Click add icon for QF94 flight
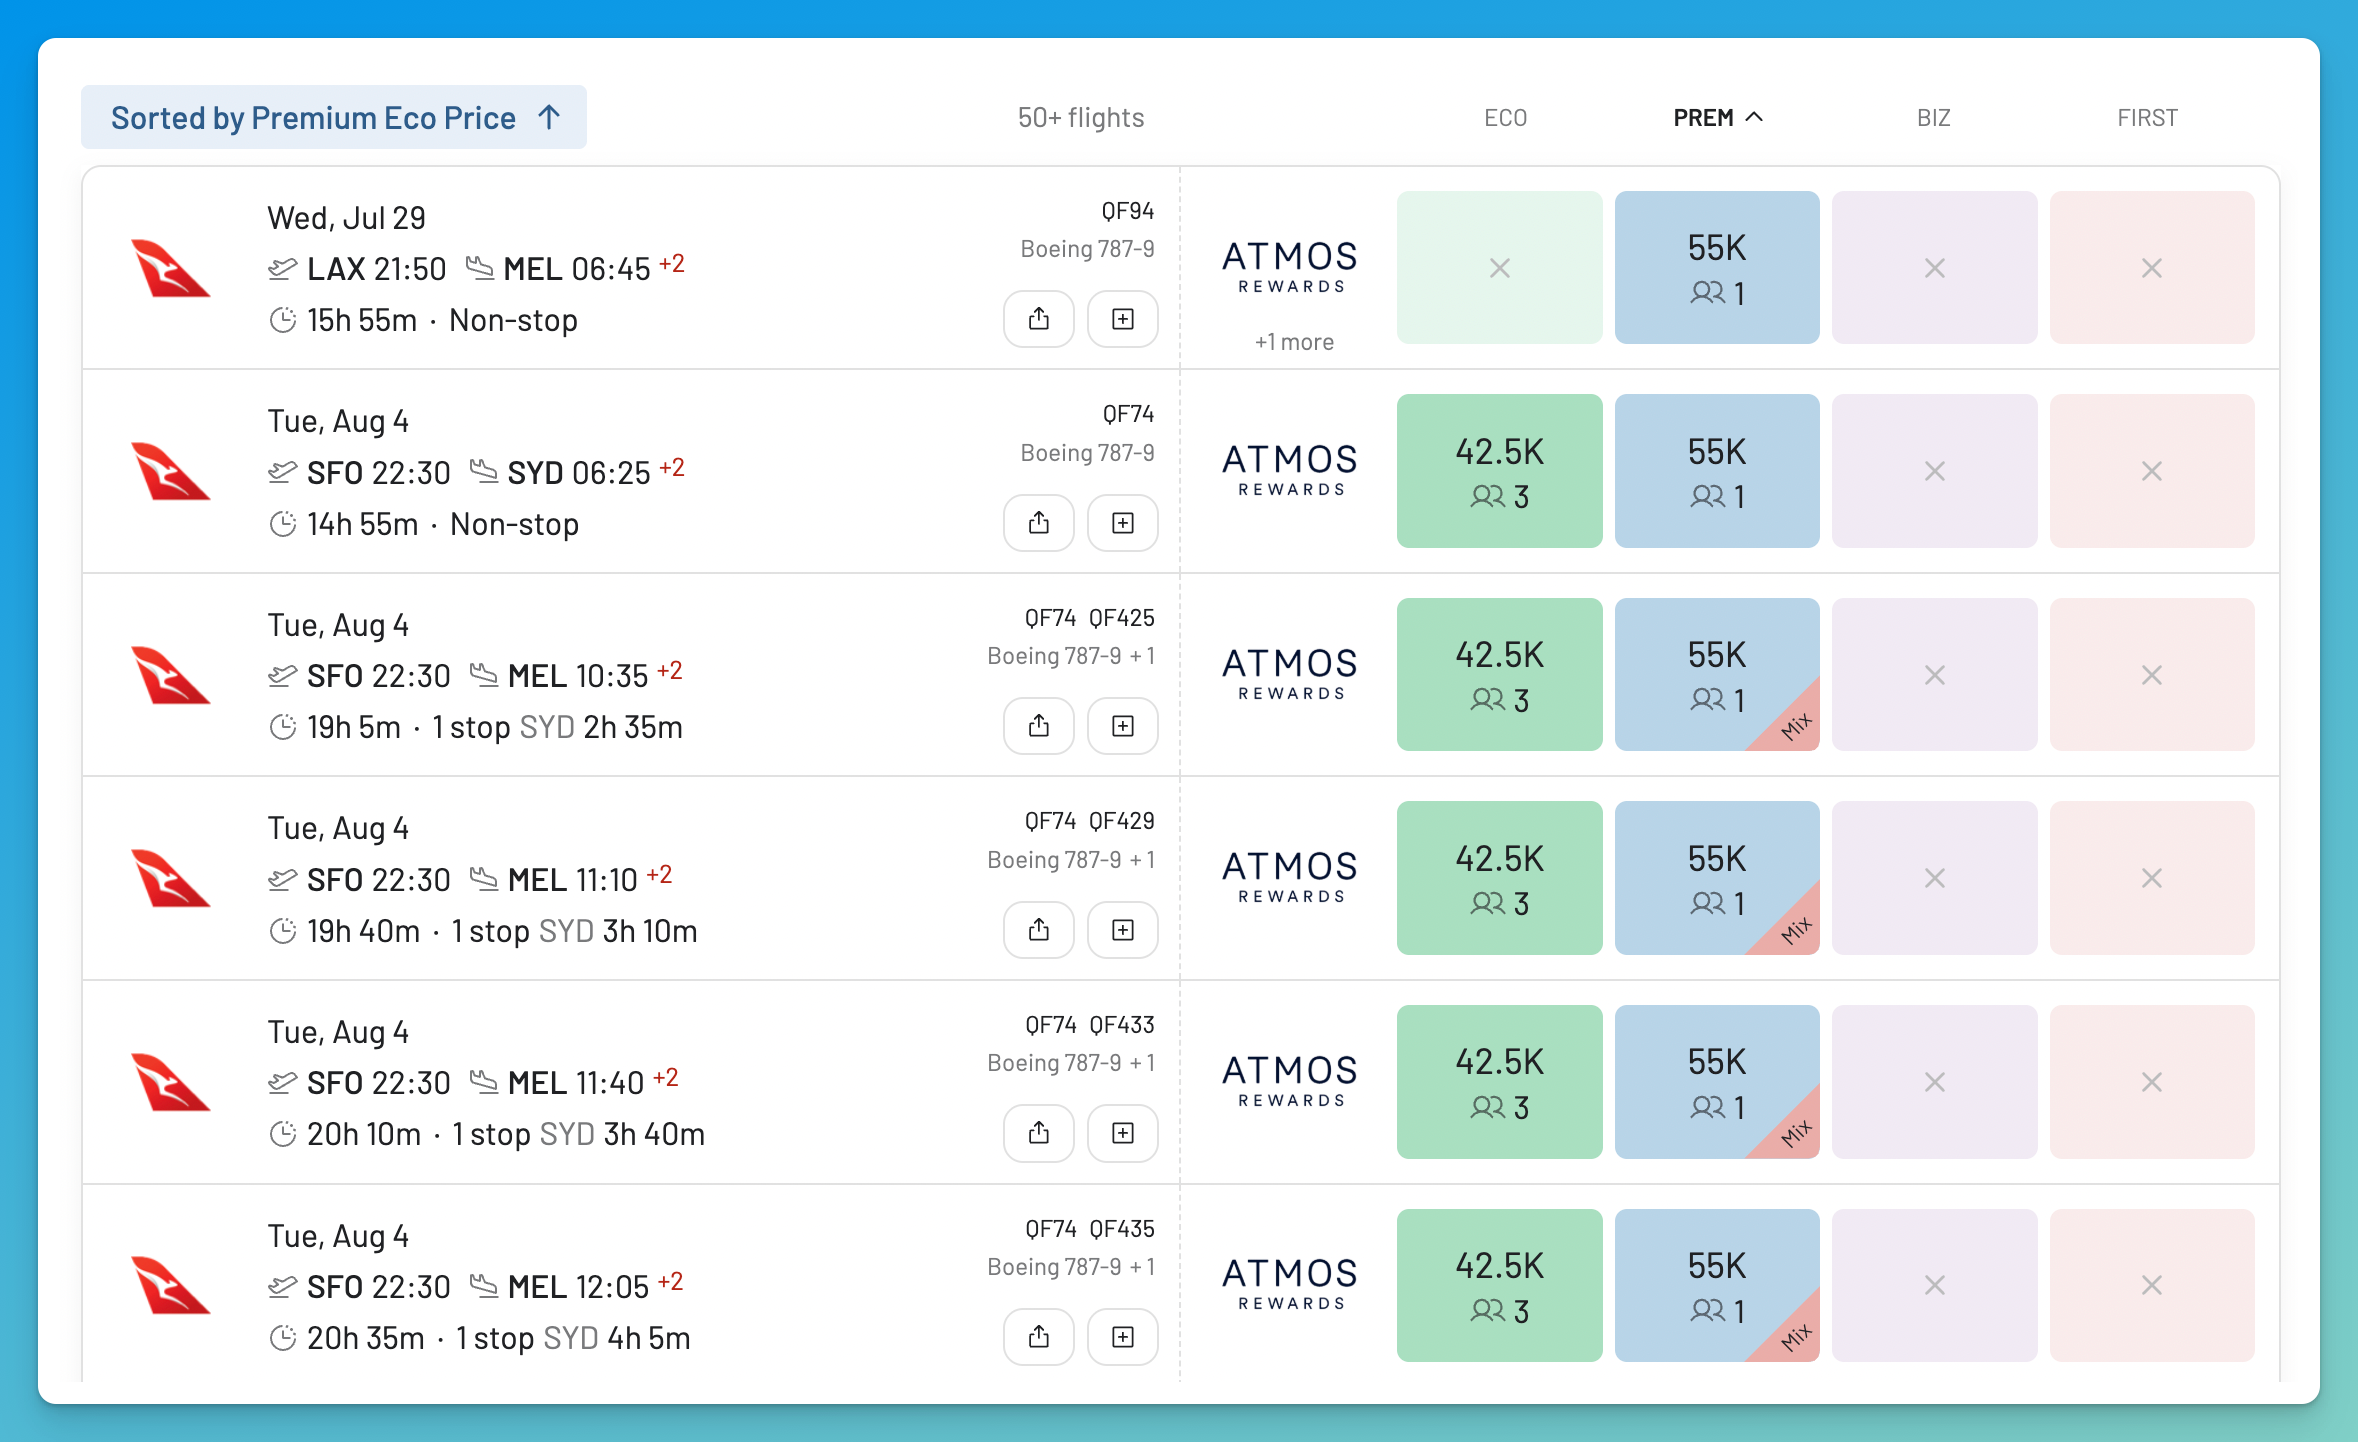The image size is (2358, 1442). click(x=1123, y=319)
